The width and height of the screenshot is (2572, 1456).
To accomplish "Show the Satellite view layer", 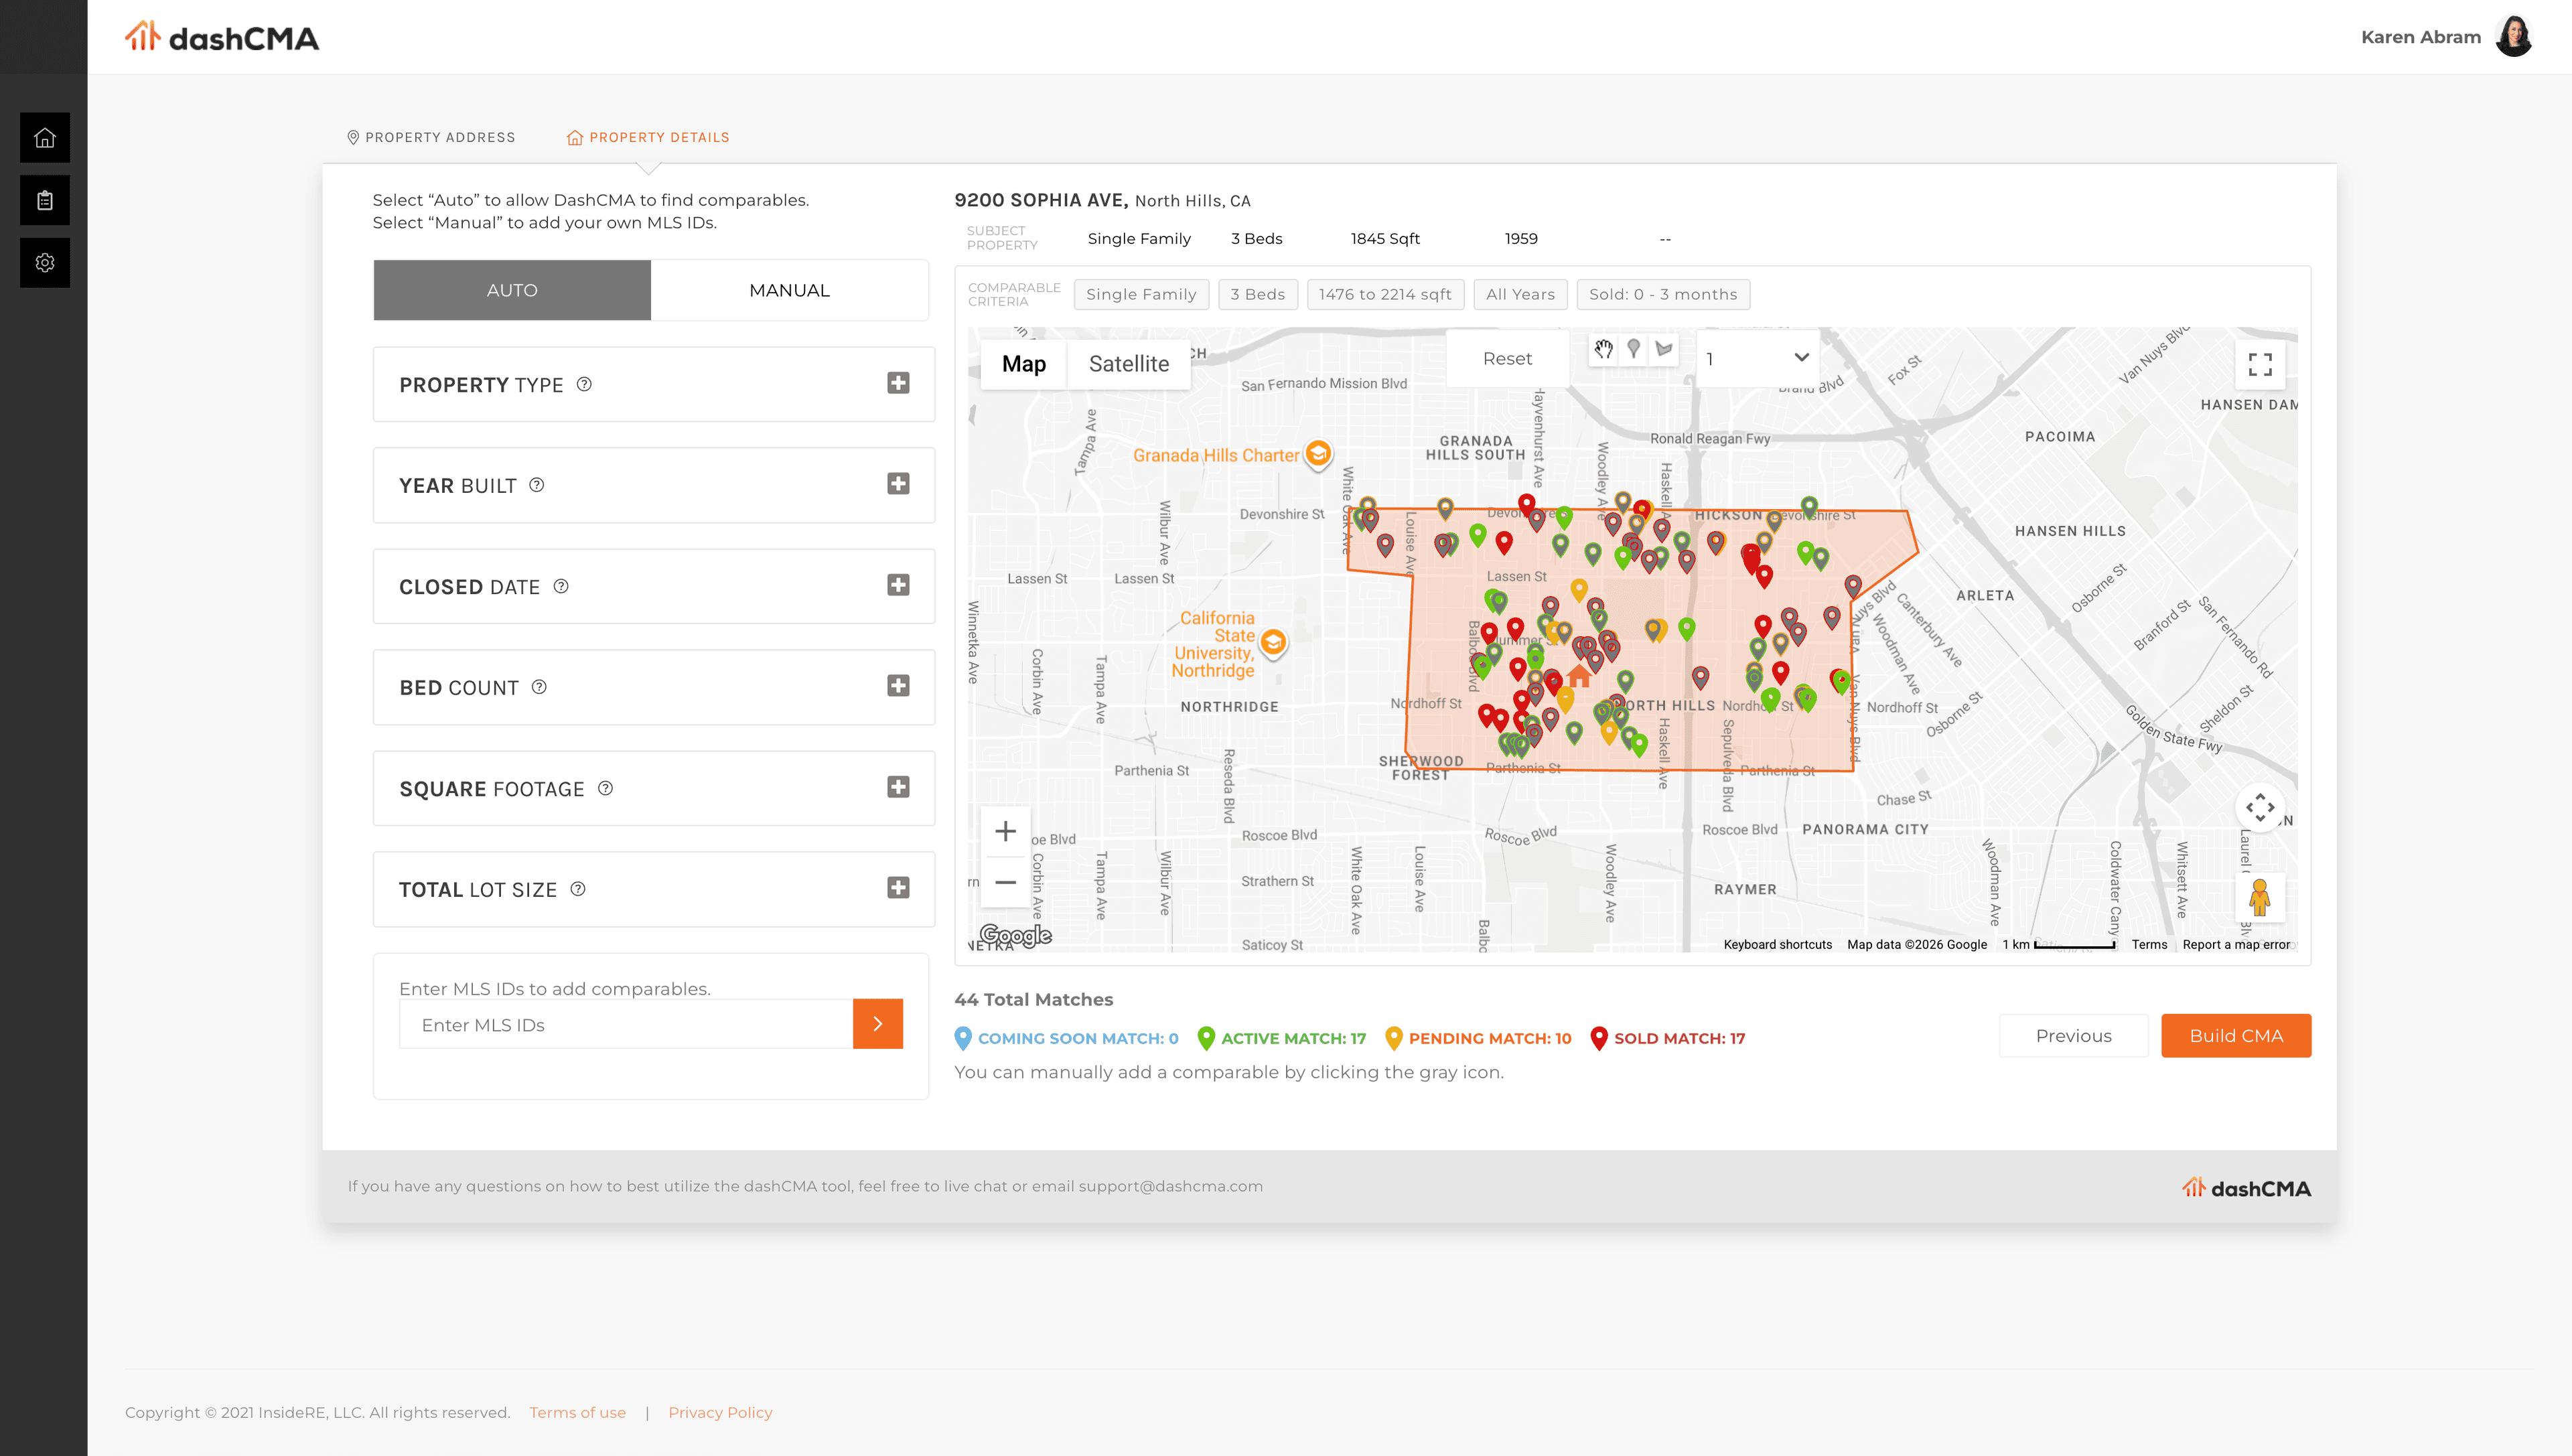I will point(1129,364).
